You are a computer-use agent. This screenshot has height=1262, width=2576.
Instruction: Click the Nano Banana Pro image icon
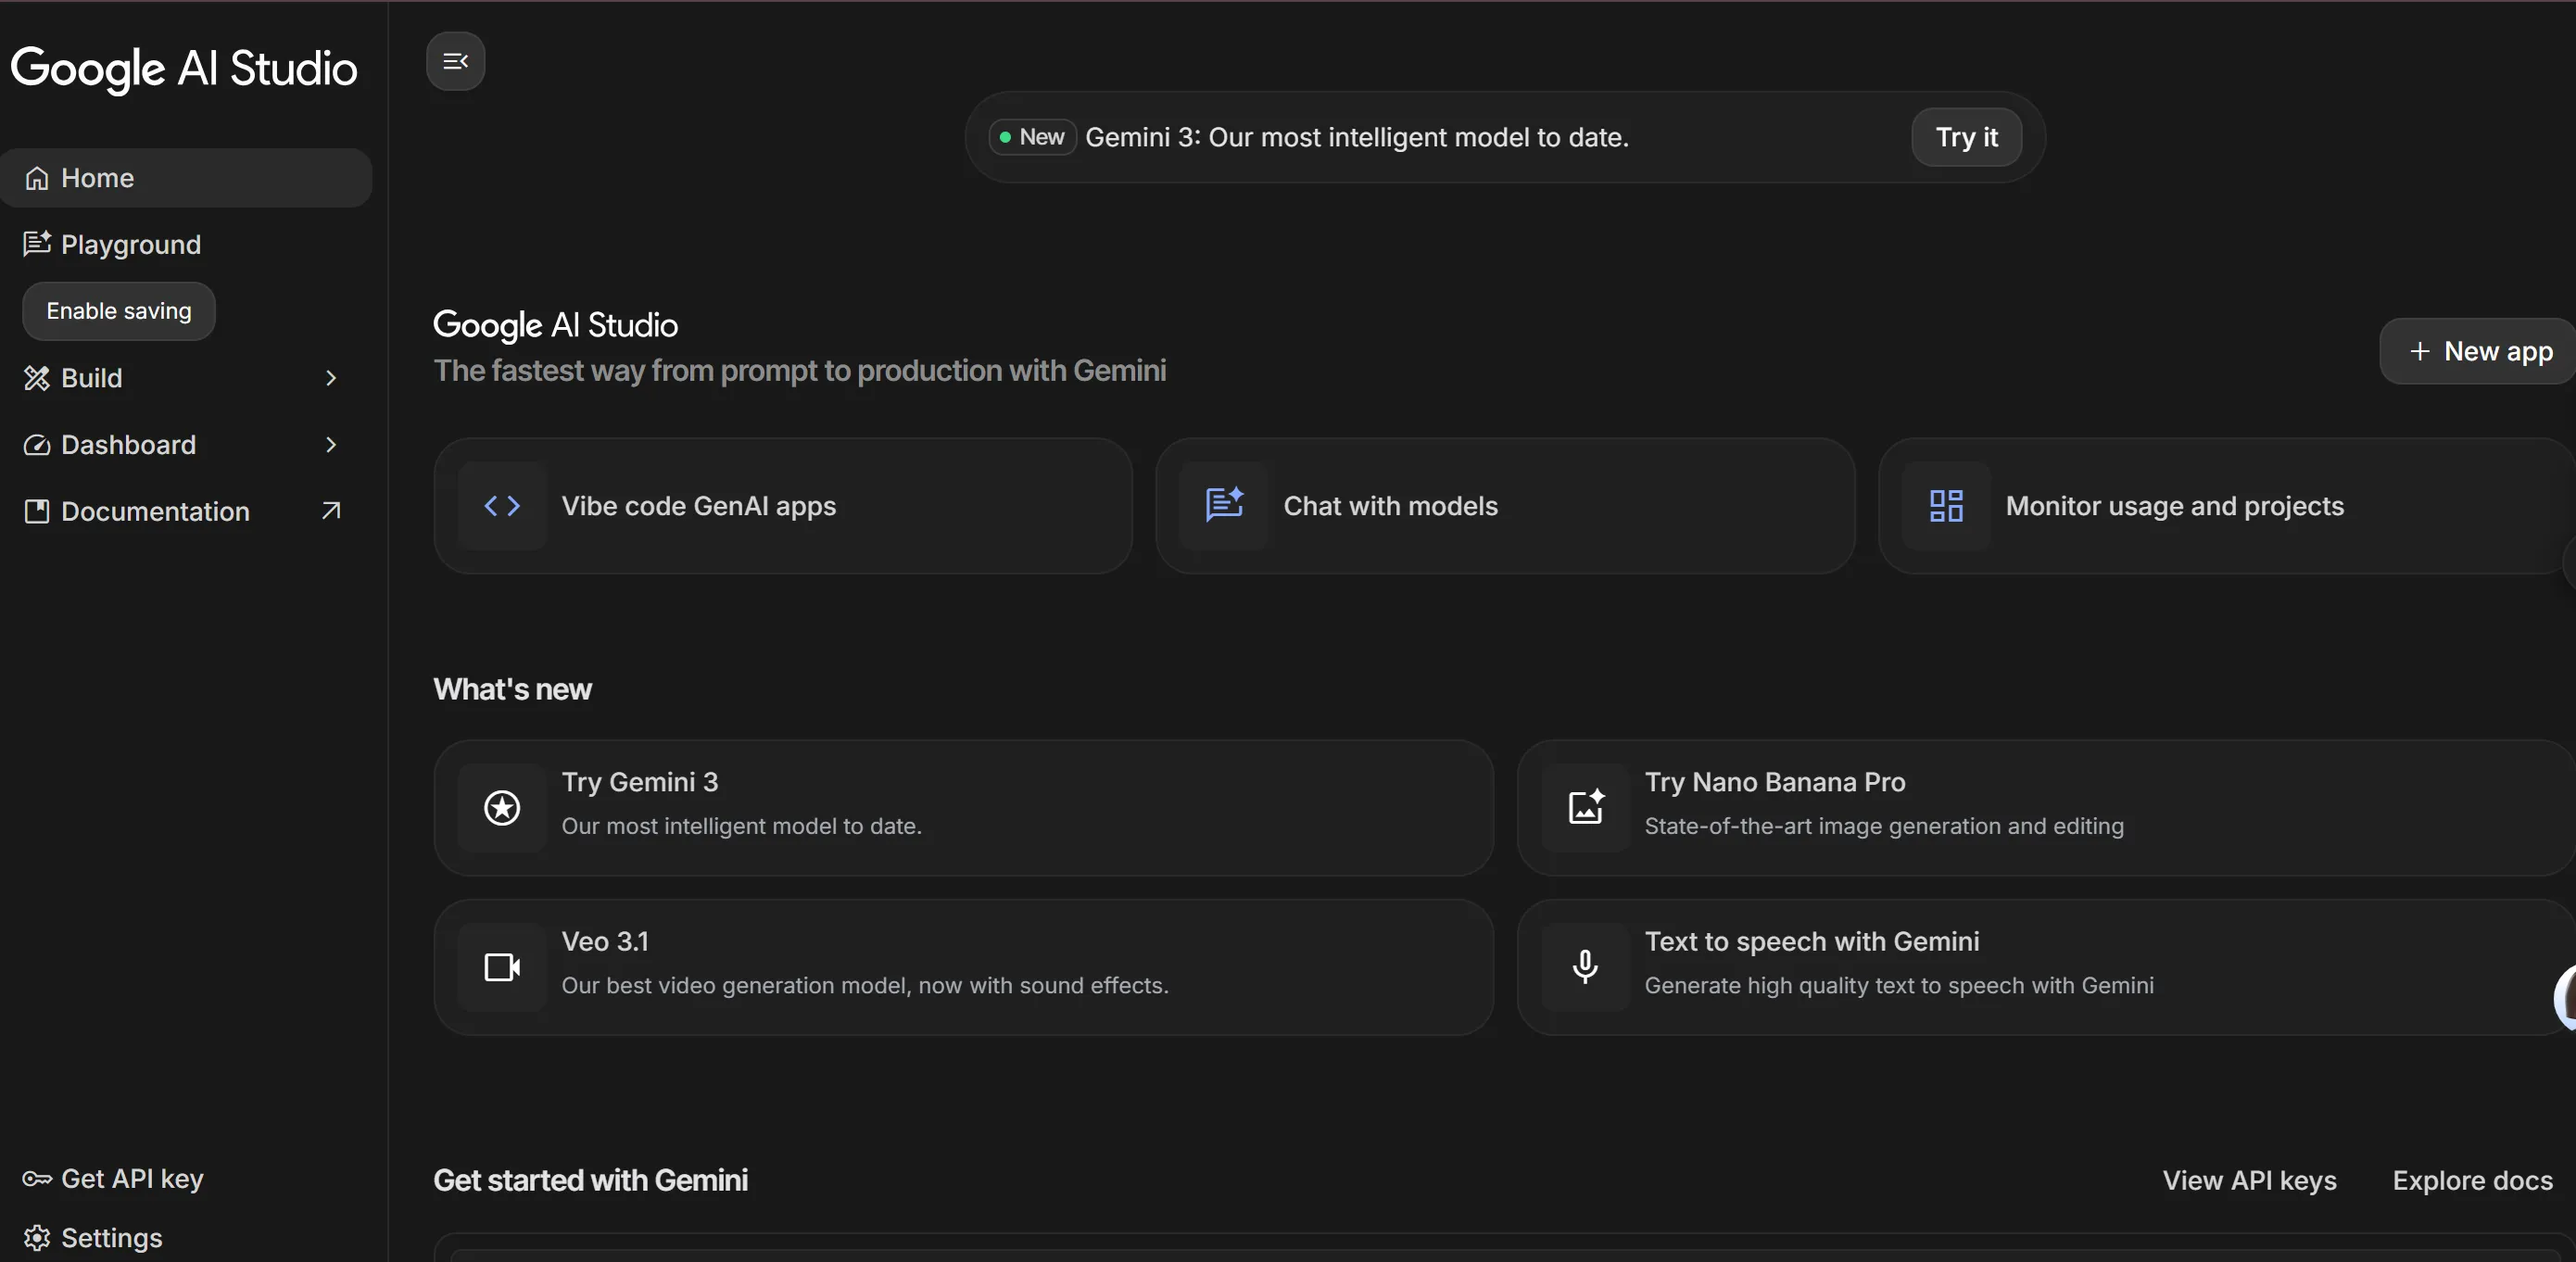point(1585,807)
